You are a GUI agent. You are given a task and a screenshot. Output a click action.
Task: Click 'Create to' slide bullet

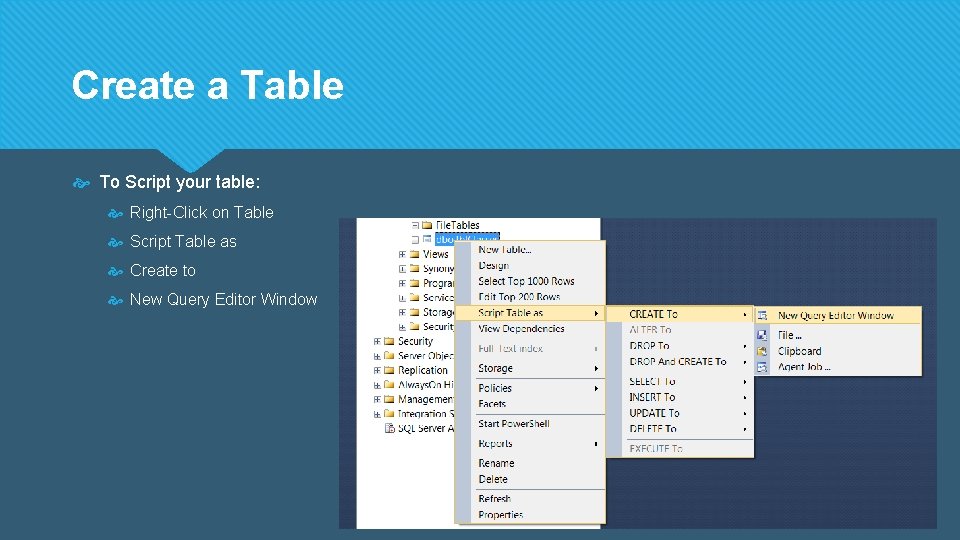162,271
